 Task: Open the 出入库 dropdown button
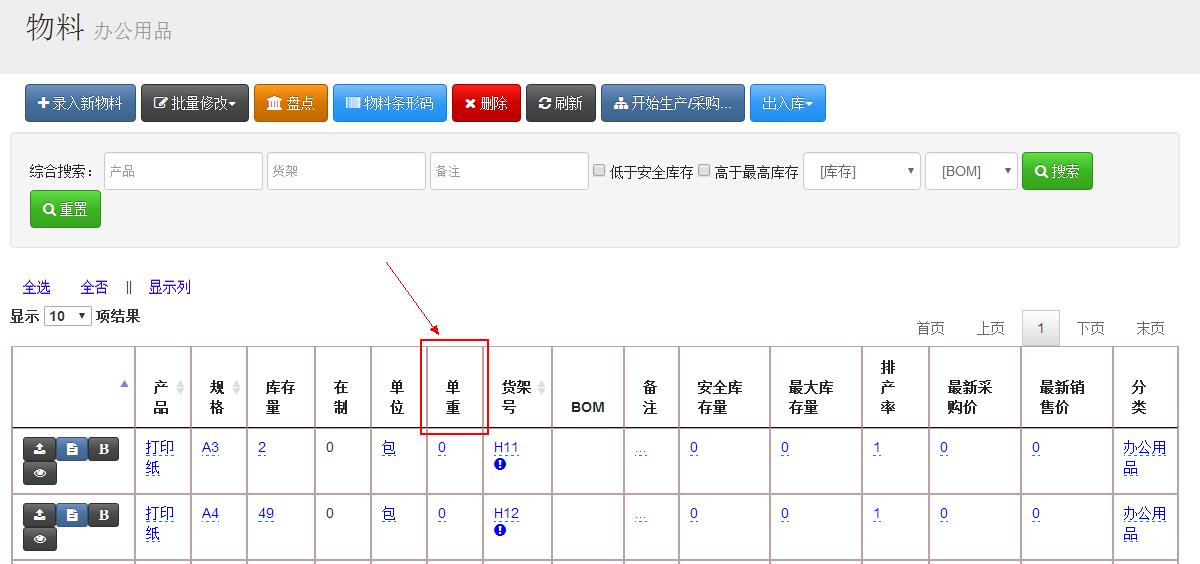pyautogui.click(x=787, y=103)
